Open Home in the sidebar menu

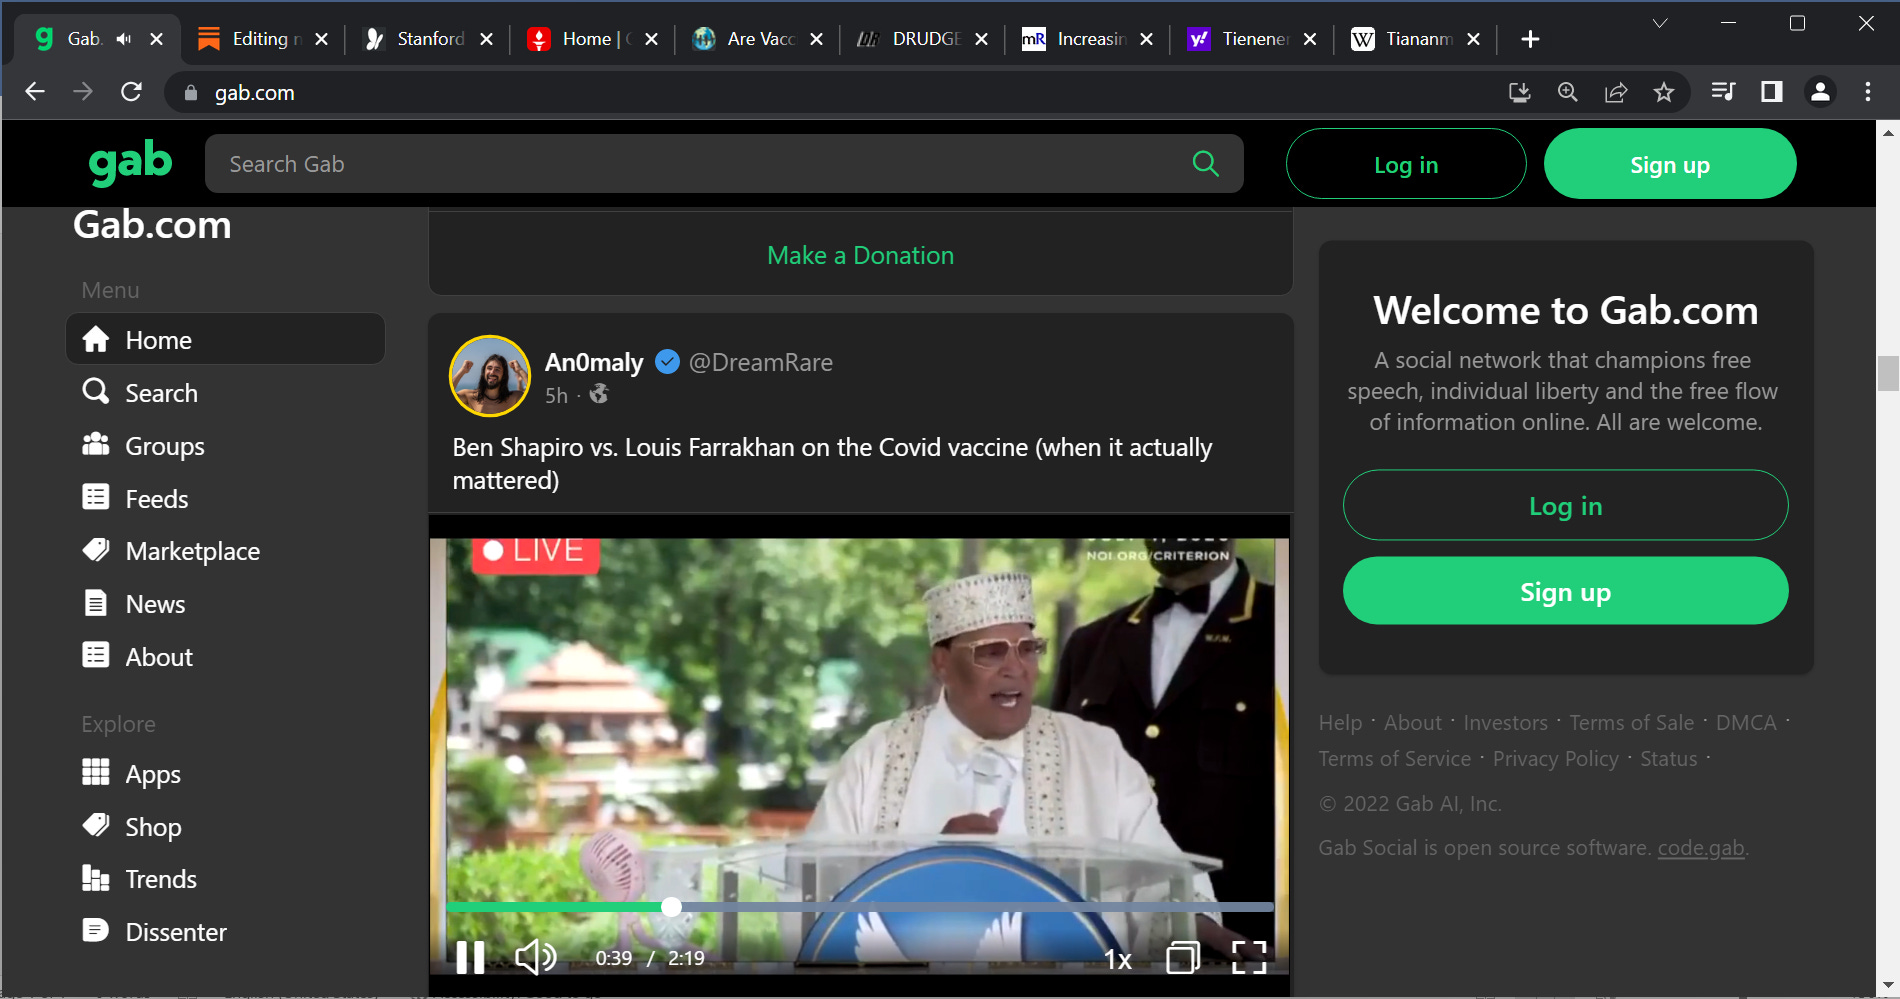point(226,340)
